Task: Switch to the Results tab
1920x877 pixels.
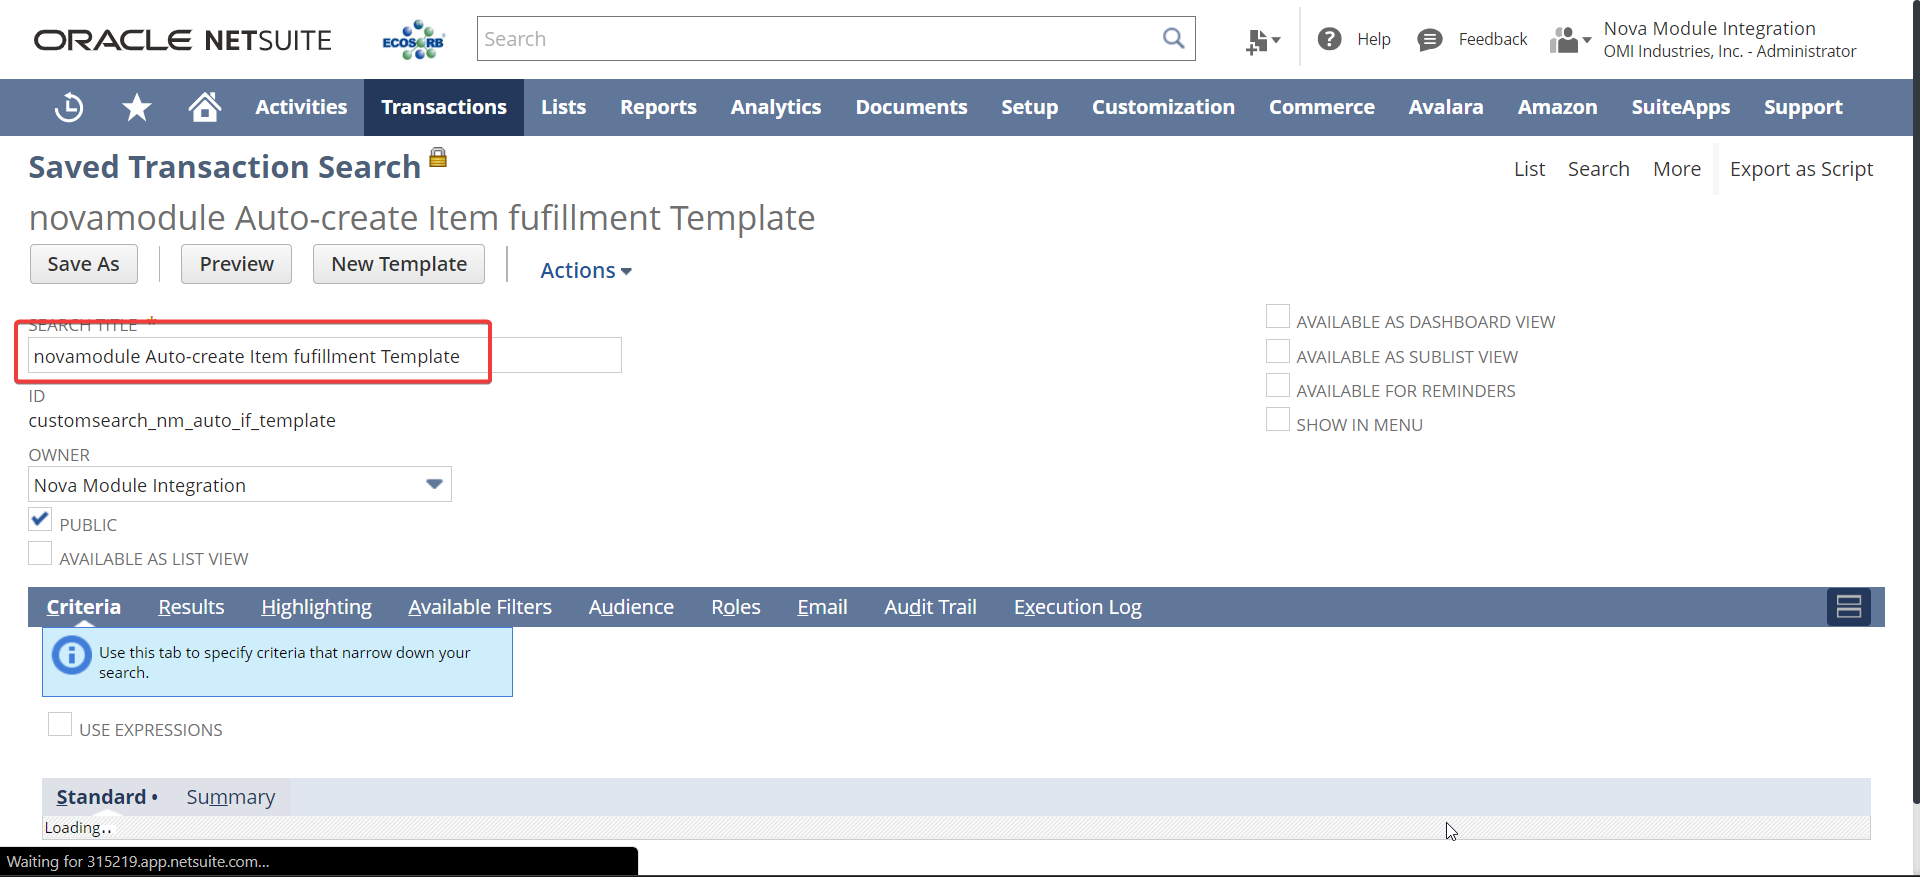Action: tap(191, 607)
